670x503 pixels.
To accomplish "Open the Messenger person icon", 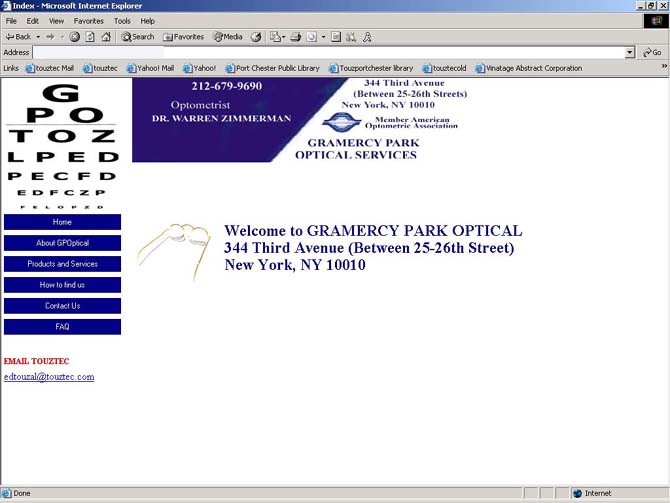I will (x=367, y=37).
